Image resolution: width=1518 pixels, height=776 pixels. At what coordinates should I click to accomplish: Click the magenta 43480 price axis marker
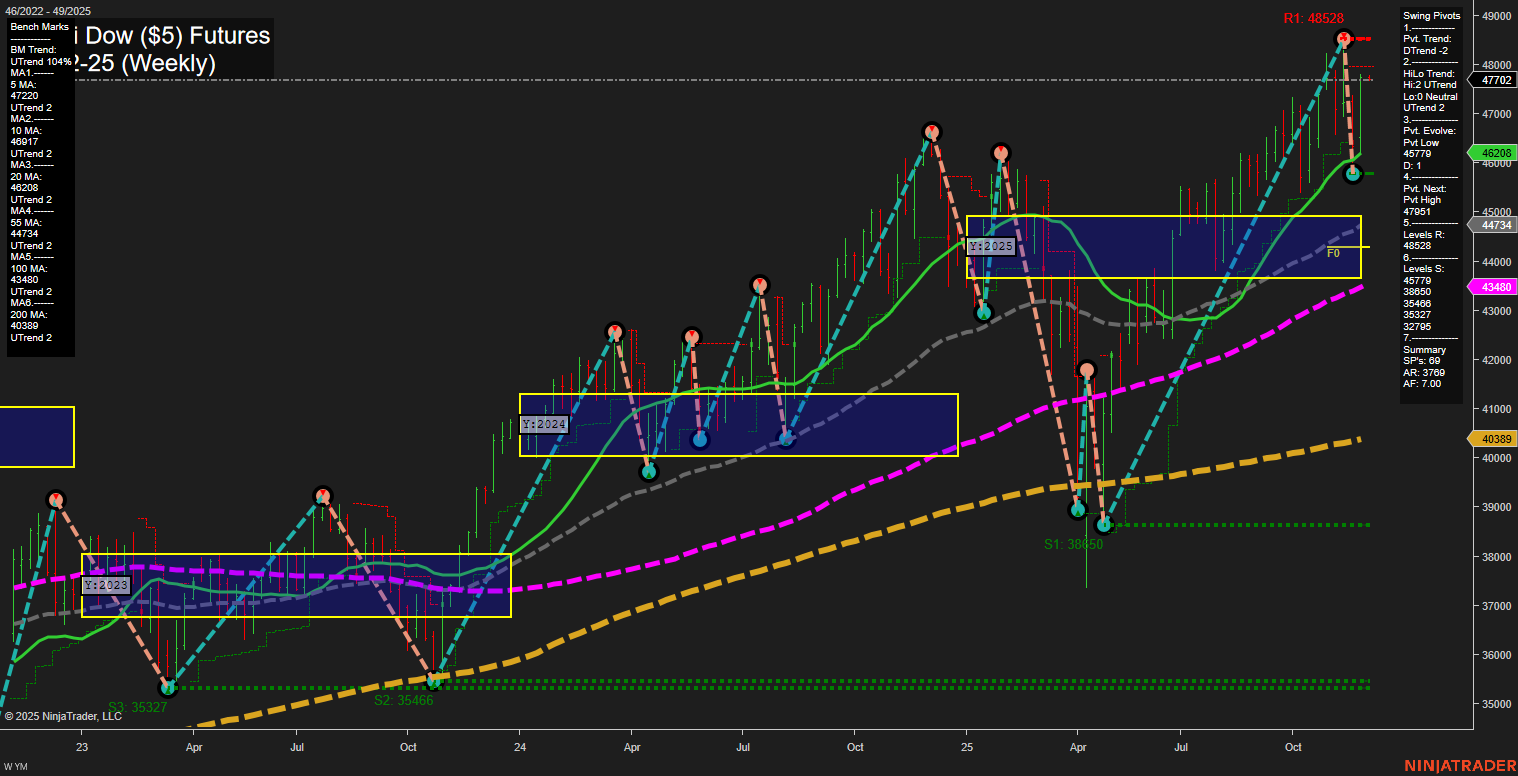point(1493,287)
